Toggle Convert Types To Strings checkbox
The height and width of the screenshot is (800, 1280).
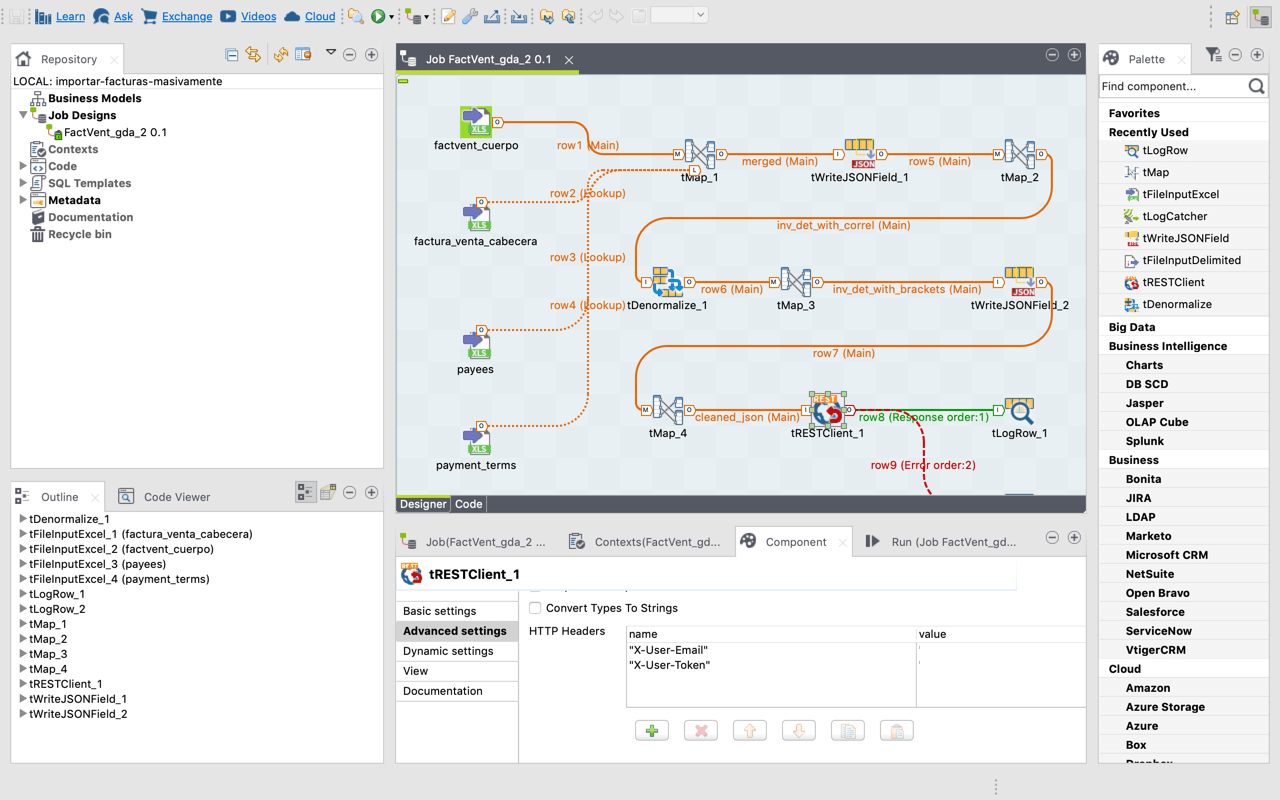click(535, 608)
